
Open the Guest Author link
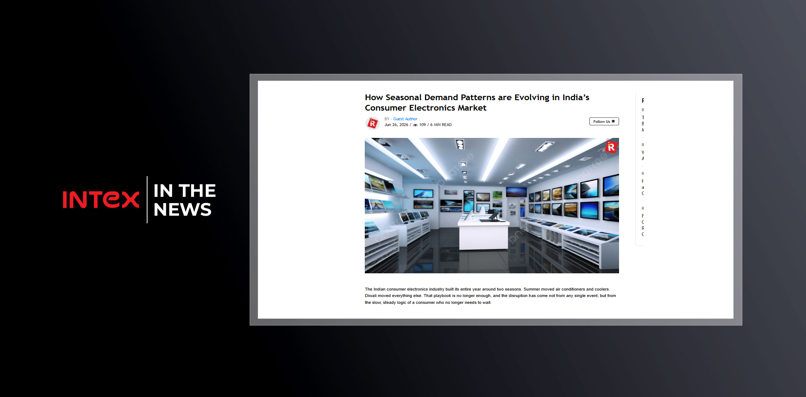tap(405, 119)
